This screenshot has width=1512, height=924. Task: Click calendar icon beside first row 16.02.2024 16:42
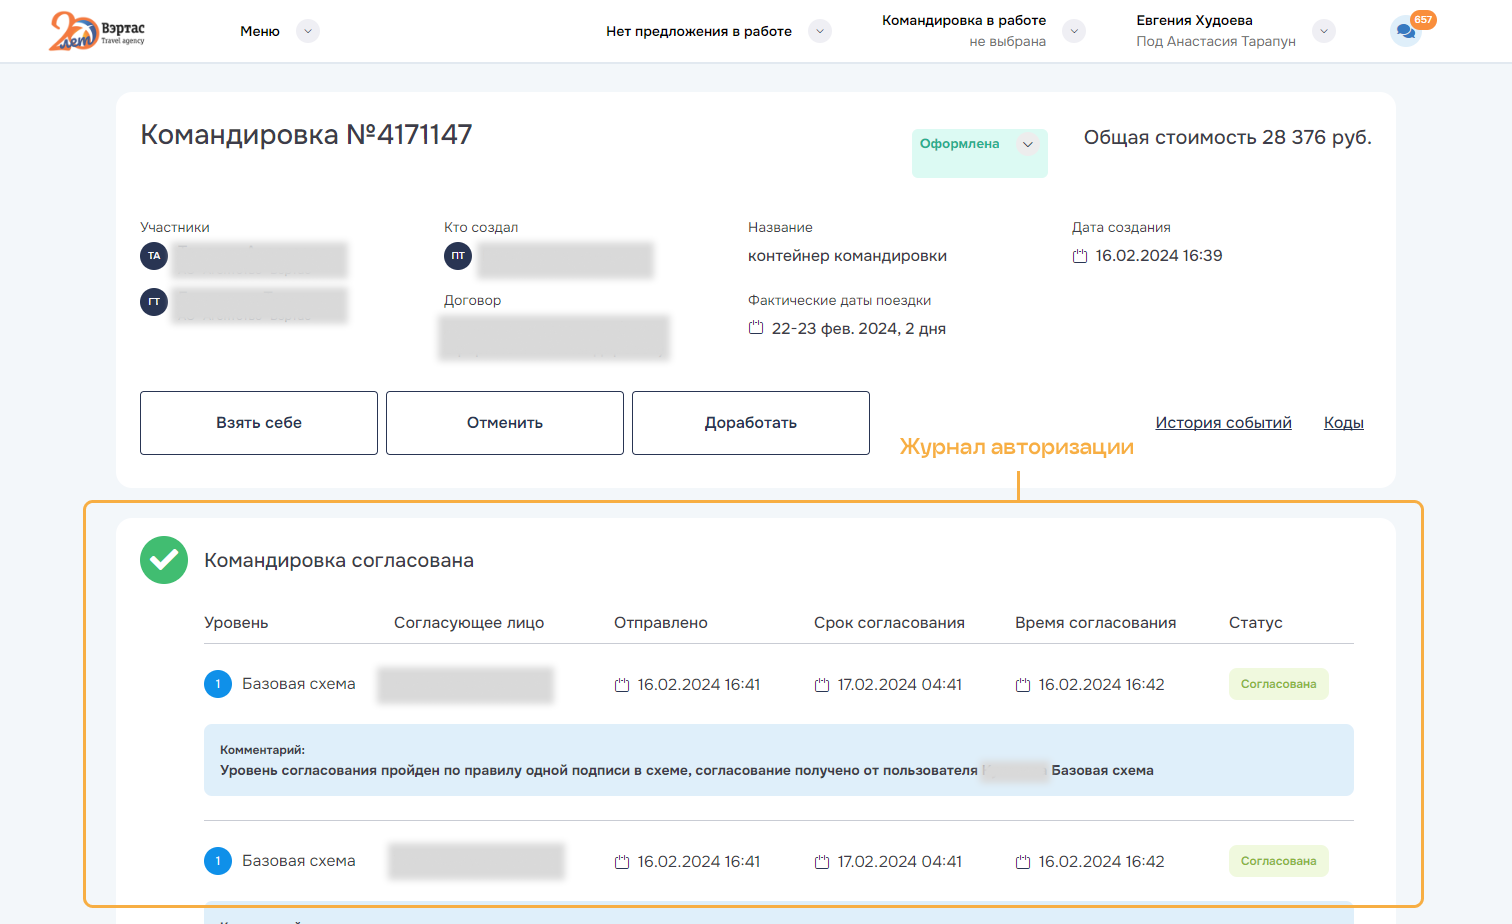tap(1023, 685)
